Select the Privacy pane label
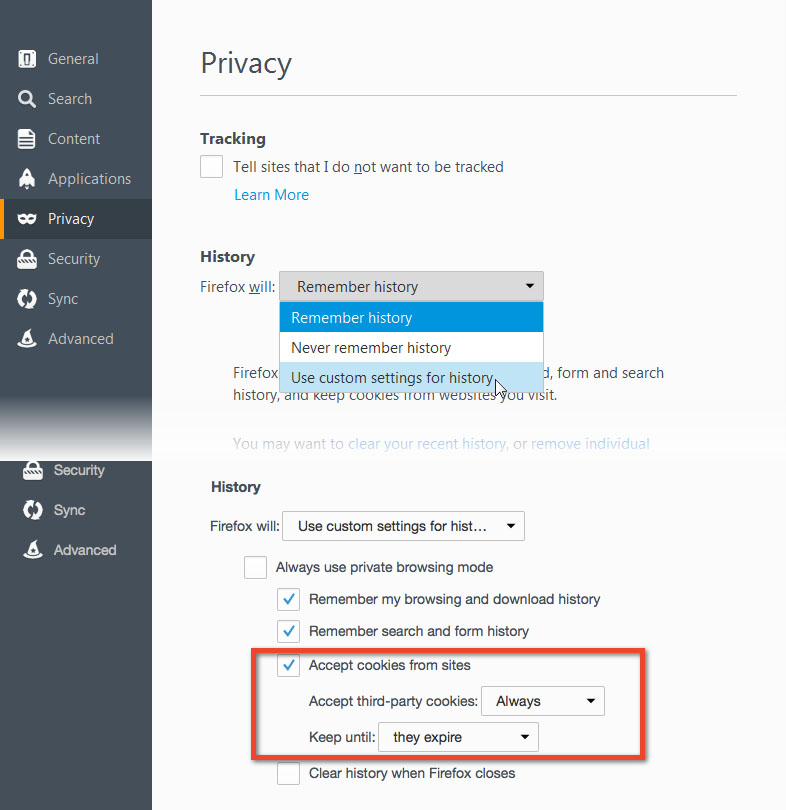Image resolution: width=786 pixels, height=810 pixels. (71, 219)
